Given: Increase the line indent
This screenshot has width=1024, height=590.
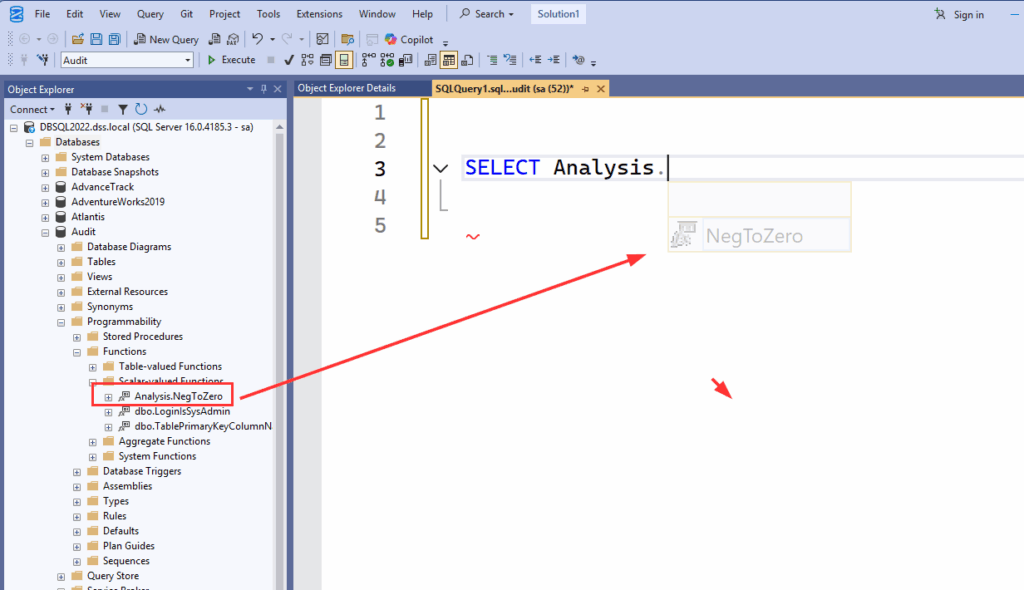Looking at the screenshot, I should (x=553, y=60).
